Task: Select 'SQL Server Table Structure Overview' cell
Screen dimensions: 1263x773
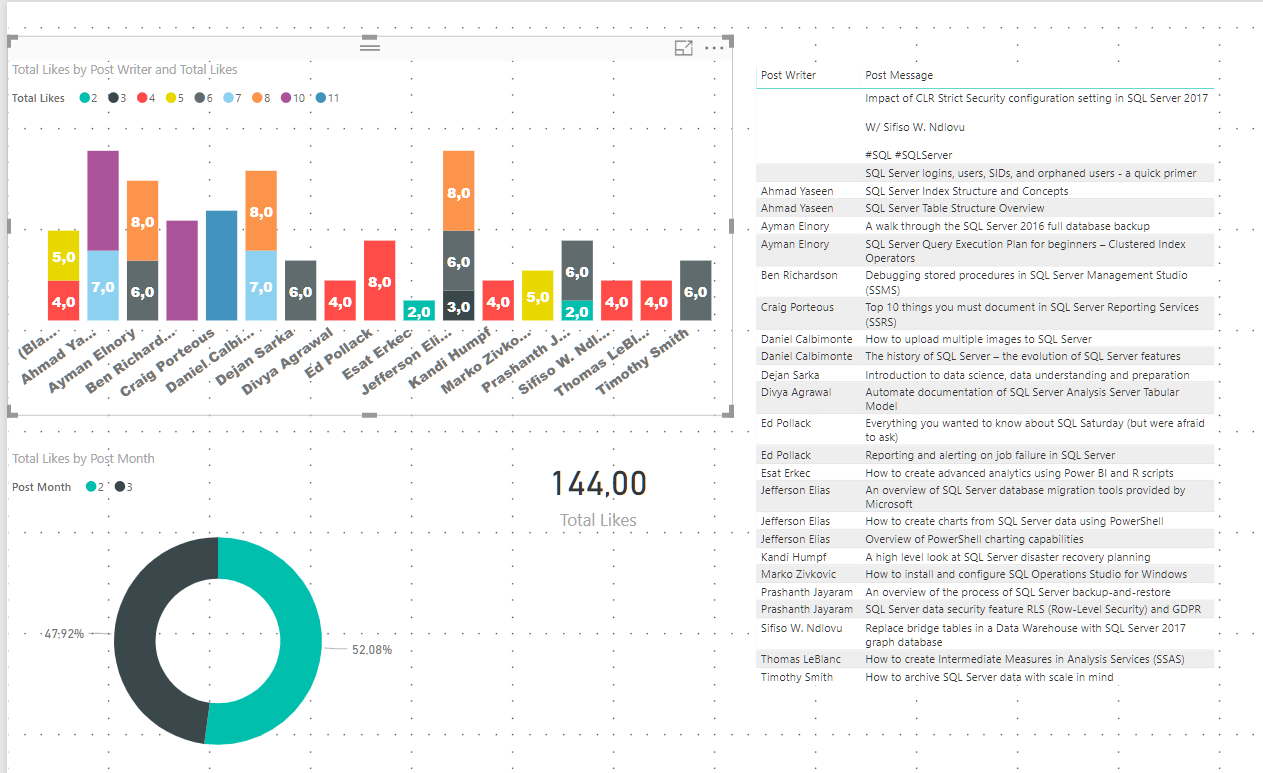Action: pyautogui.click(x=955, y=208)
